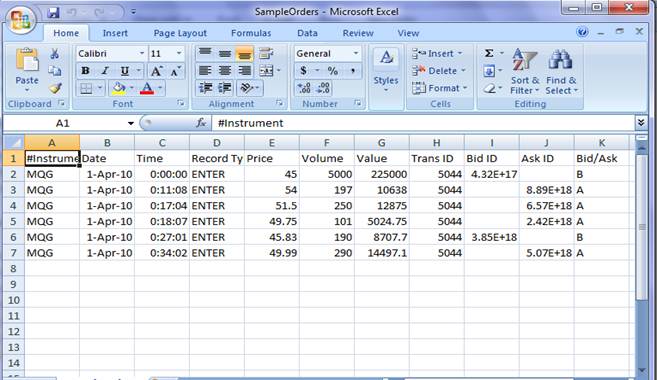
Task: Toggle Italic formatting
Action: [105, 71]
